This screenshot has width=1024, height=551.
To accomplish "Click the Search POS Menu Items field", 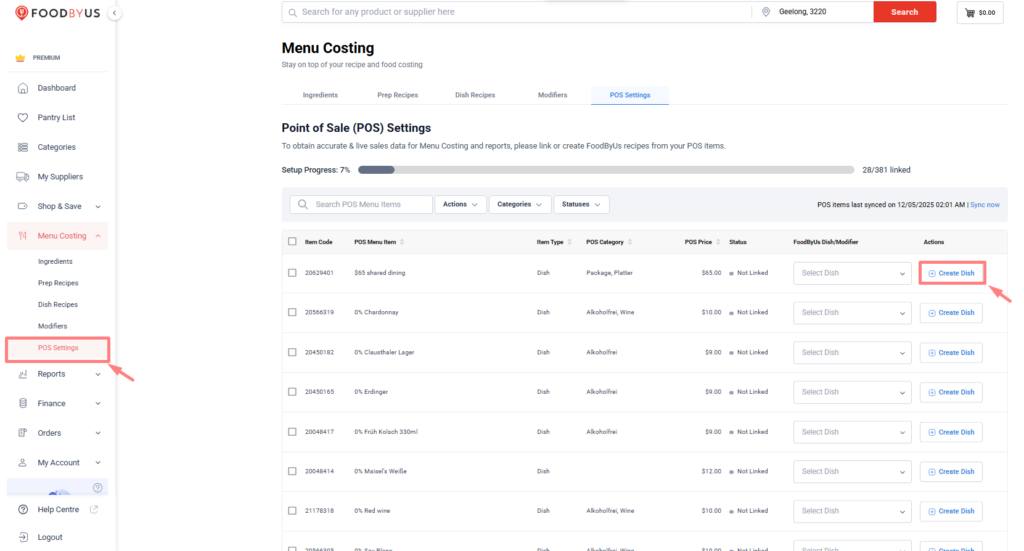I will click(x=360, y=204).
